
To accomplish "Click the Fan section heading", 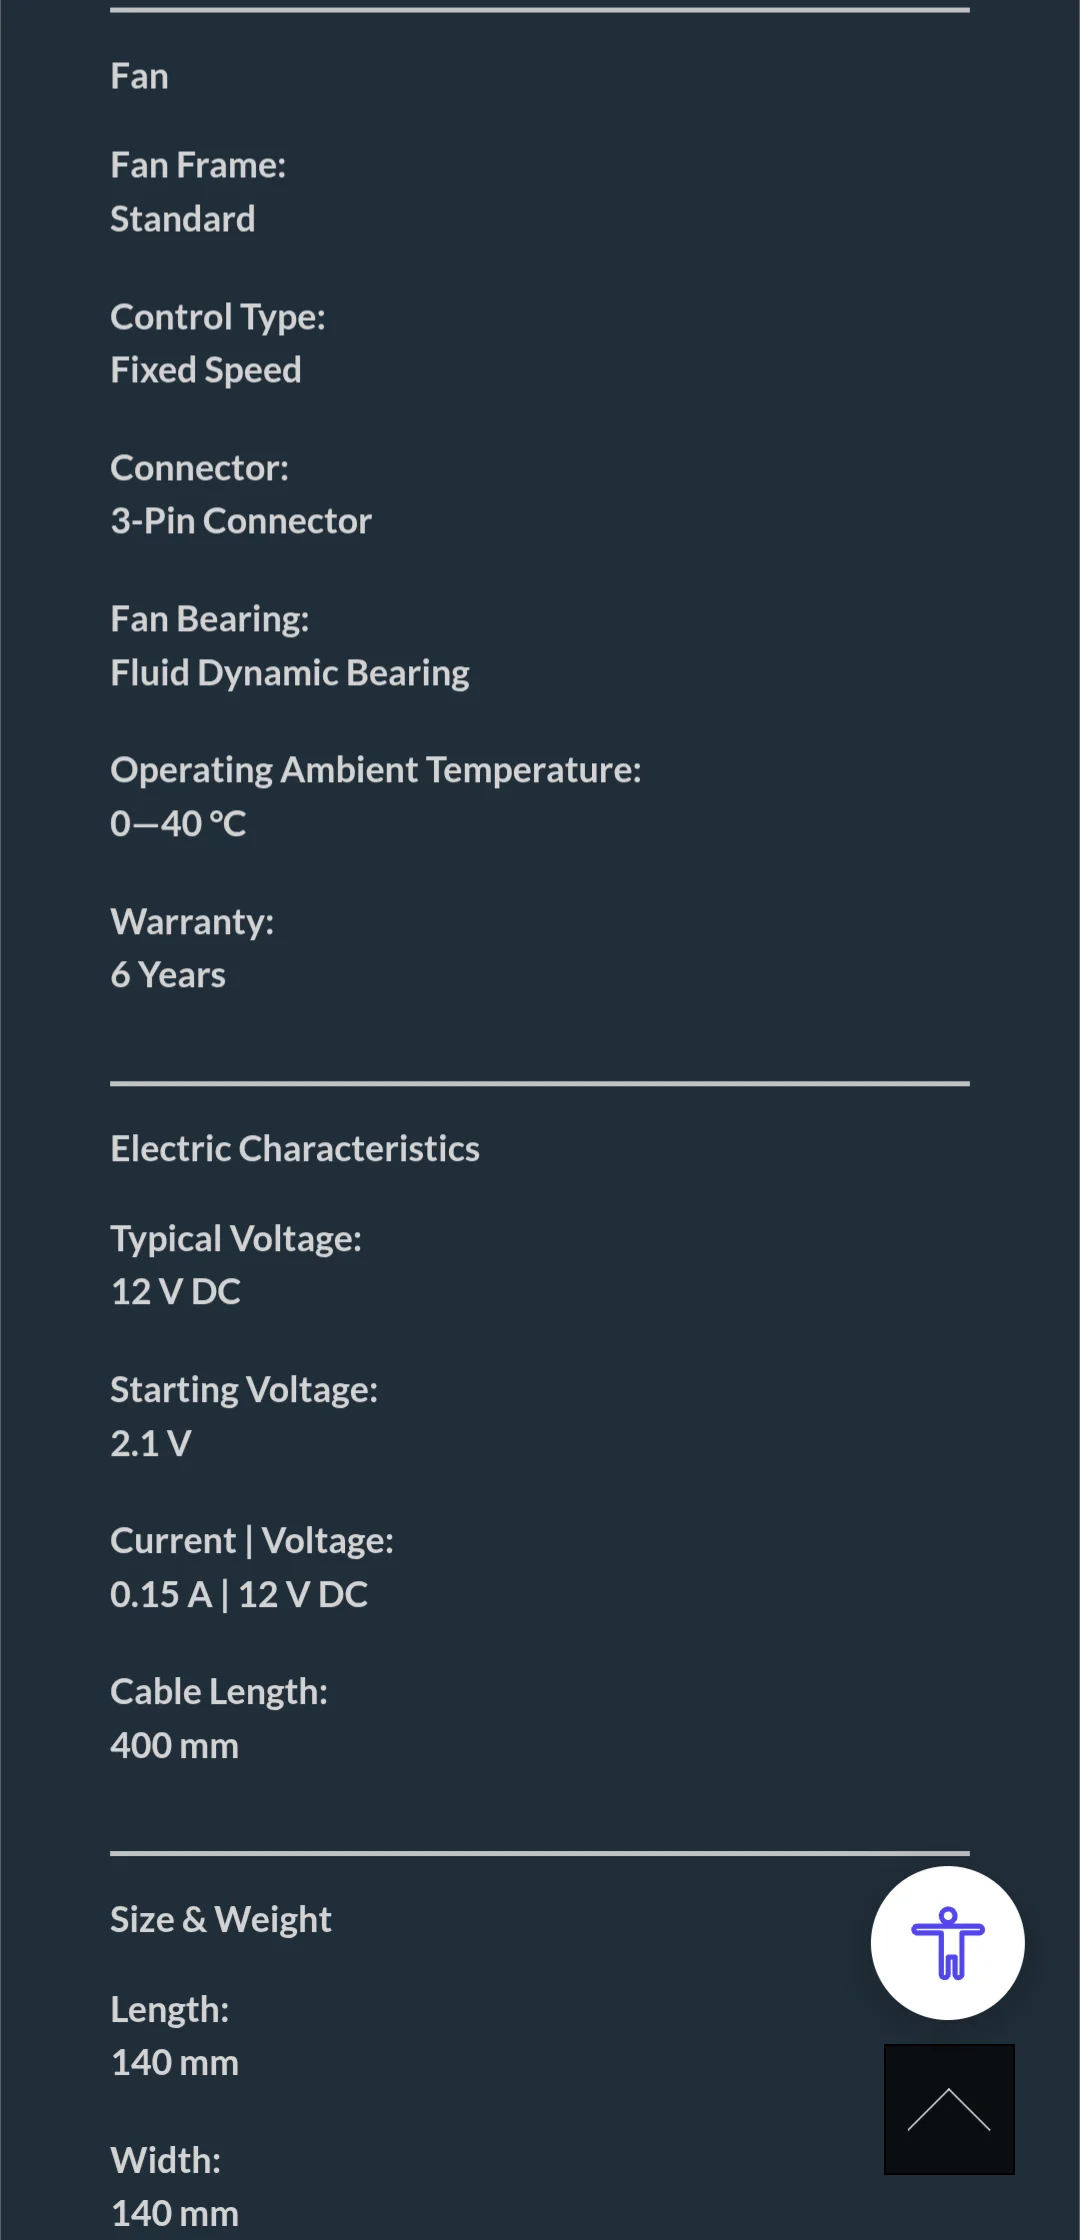I will pyautogui.click(x=139, y=76).
